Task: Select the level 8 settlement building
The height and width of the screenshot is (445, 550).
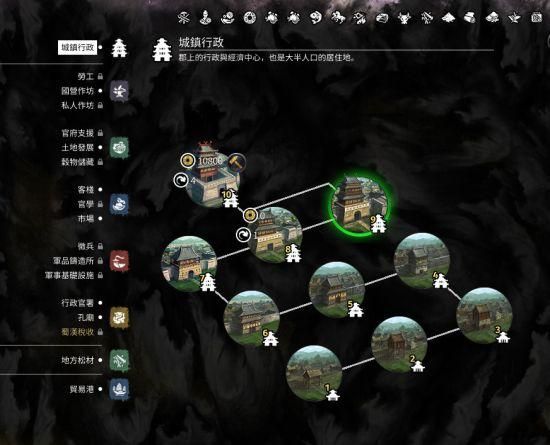Action: click(x=275, y=235)
